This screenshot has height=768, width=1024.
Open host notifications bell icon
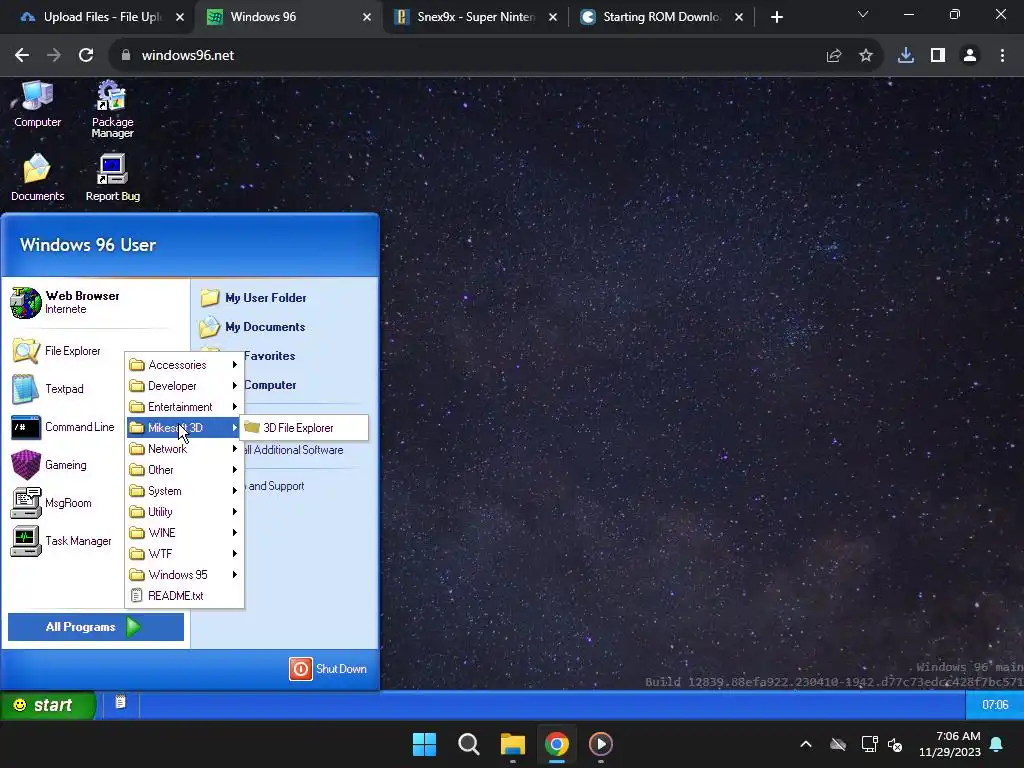click(997, 744)
